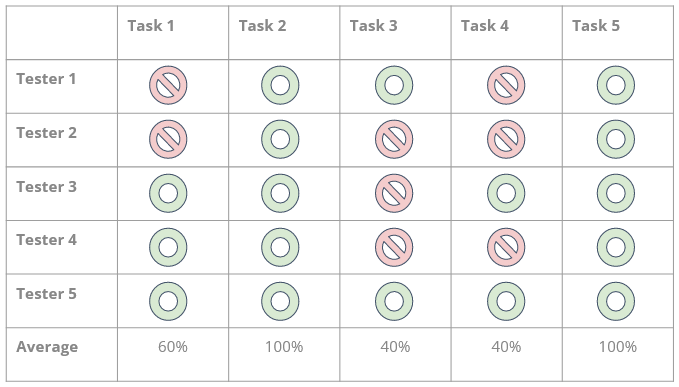
Task: Click Tester 1's fail icon for Task 4
Action: tap(506, 85)
